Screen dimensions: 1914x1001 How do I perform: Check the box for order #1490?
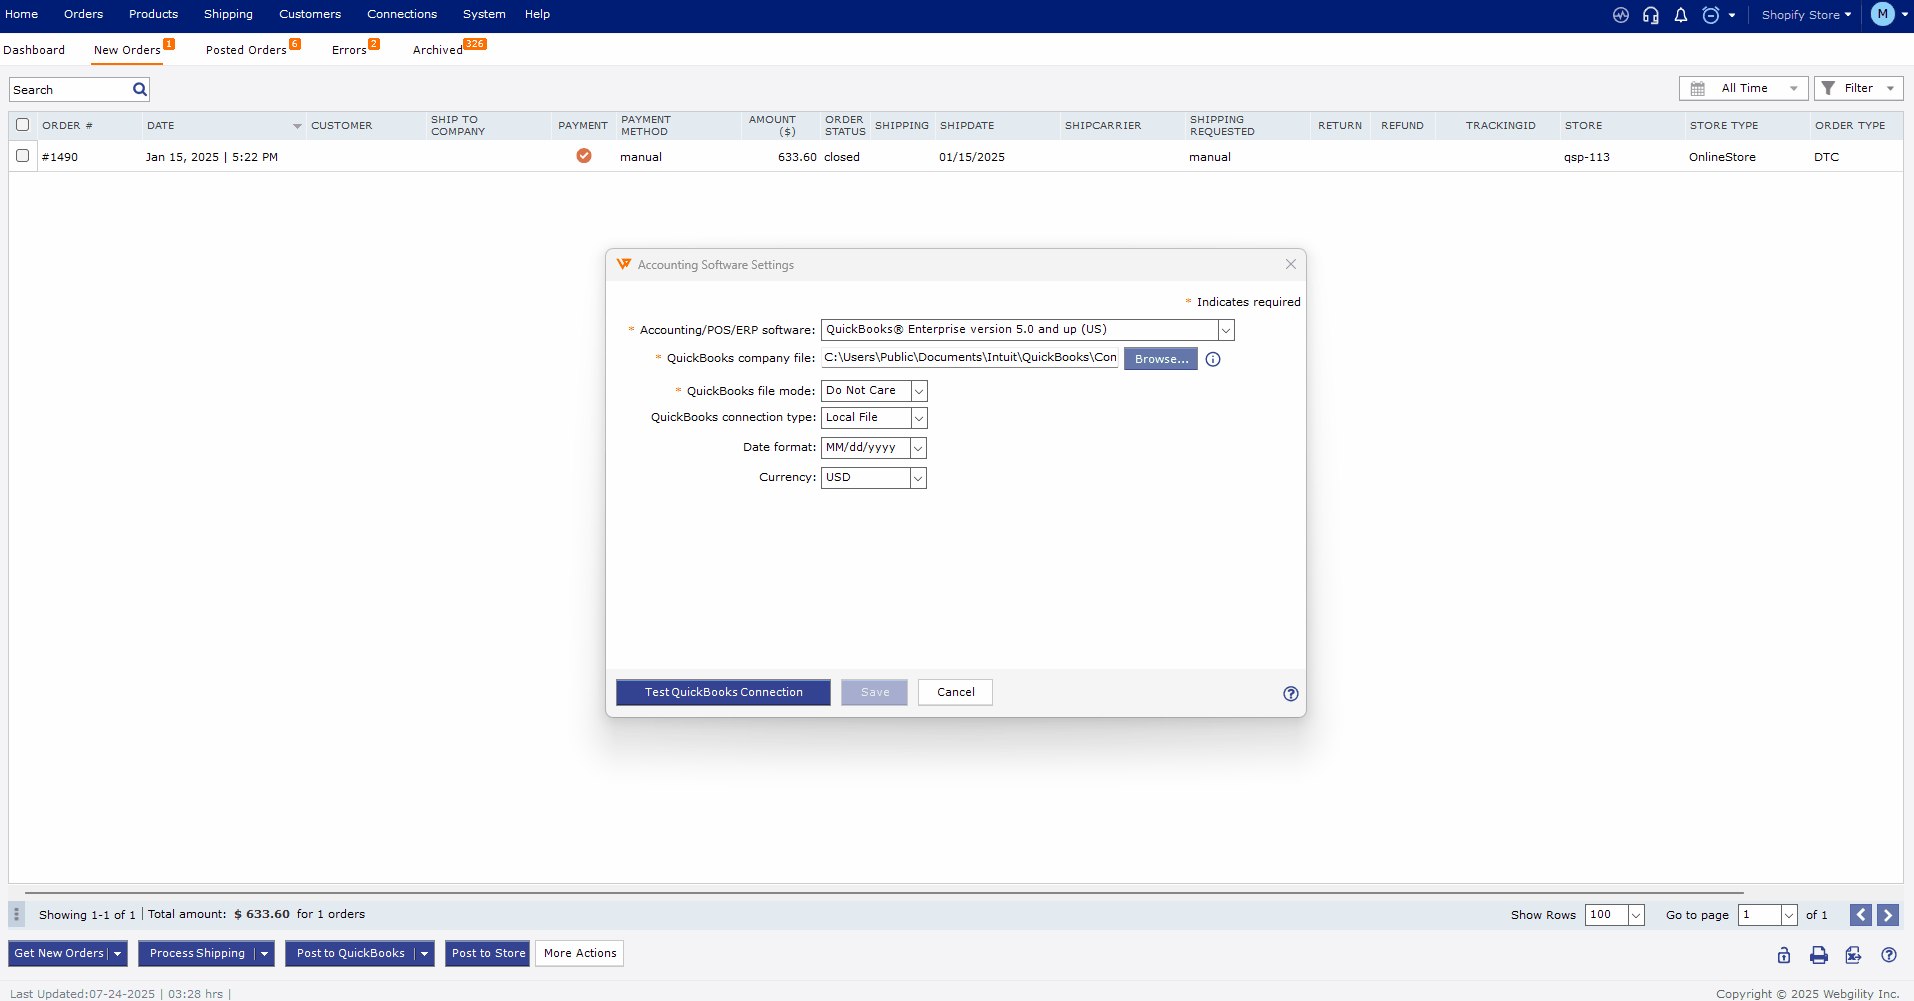[23, 156]
